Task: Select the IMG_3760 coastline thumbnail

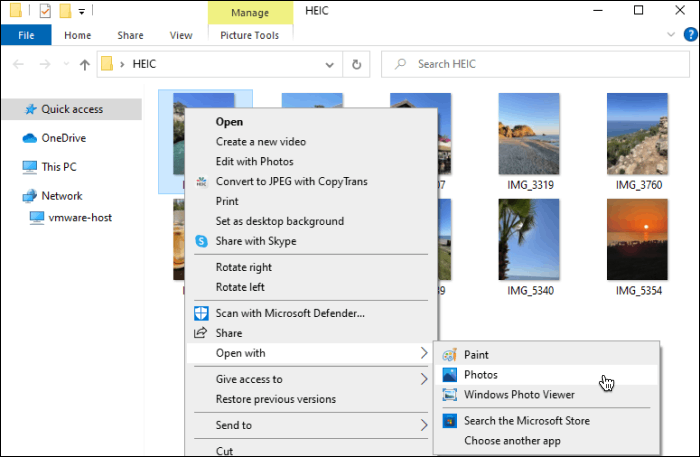Action: [x=638, y=133]
